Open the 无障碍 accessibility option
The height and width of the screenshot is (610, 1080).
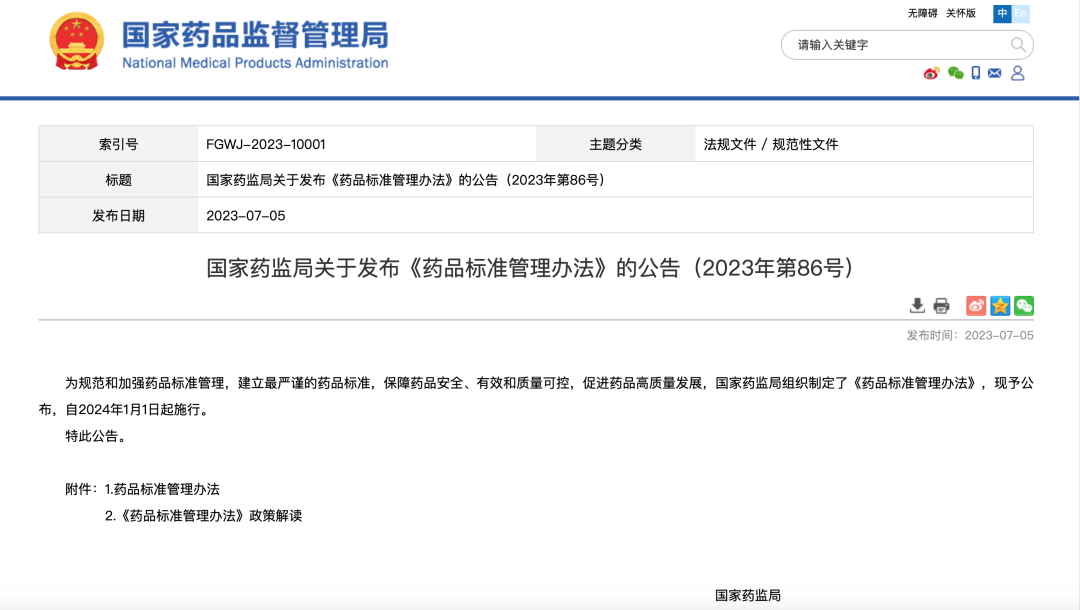pos(923,14)
